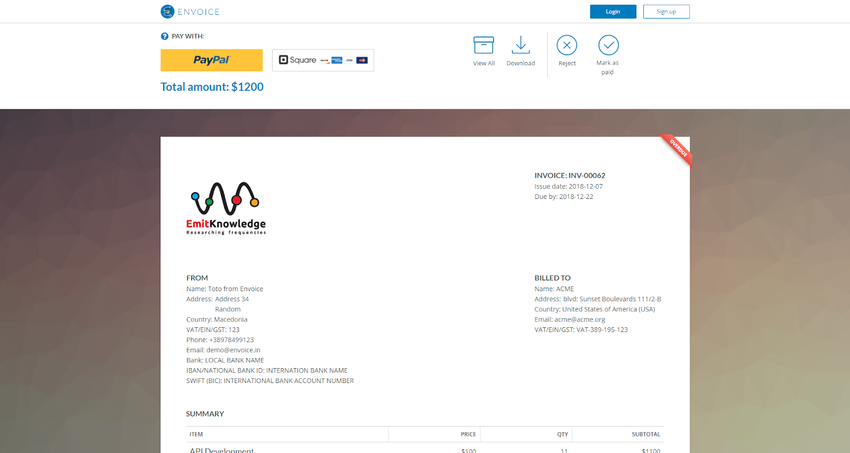Select the Sunset Boulevards address line
The height and width of the screenshot is (453, 850).
(598, 299)
